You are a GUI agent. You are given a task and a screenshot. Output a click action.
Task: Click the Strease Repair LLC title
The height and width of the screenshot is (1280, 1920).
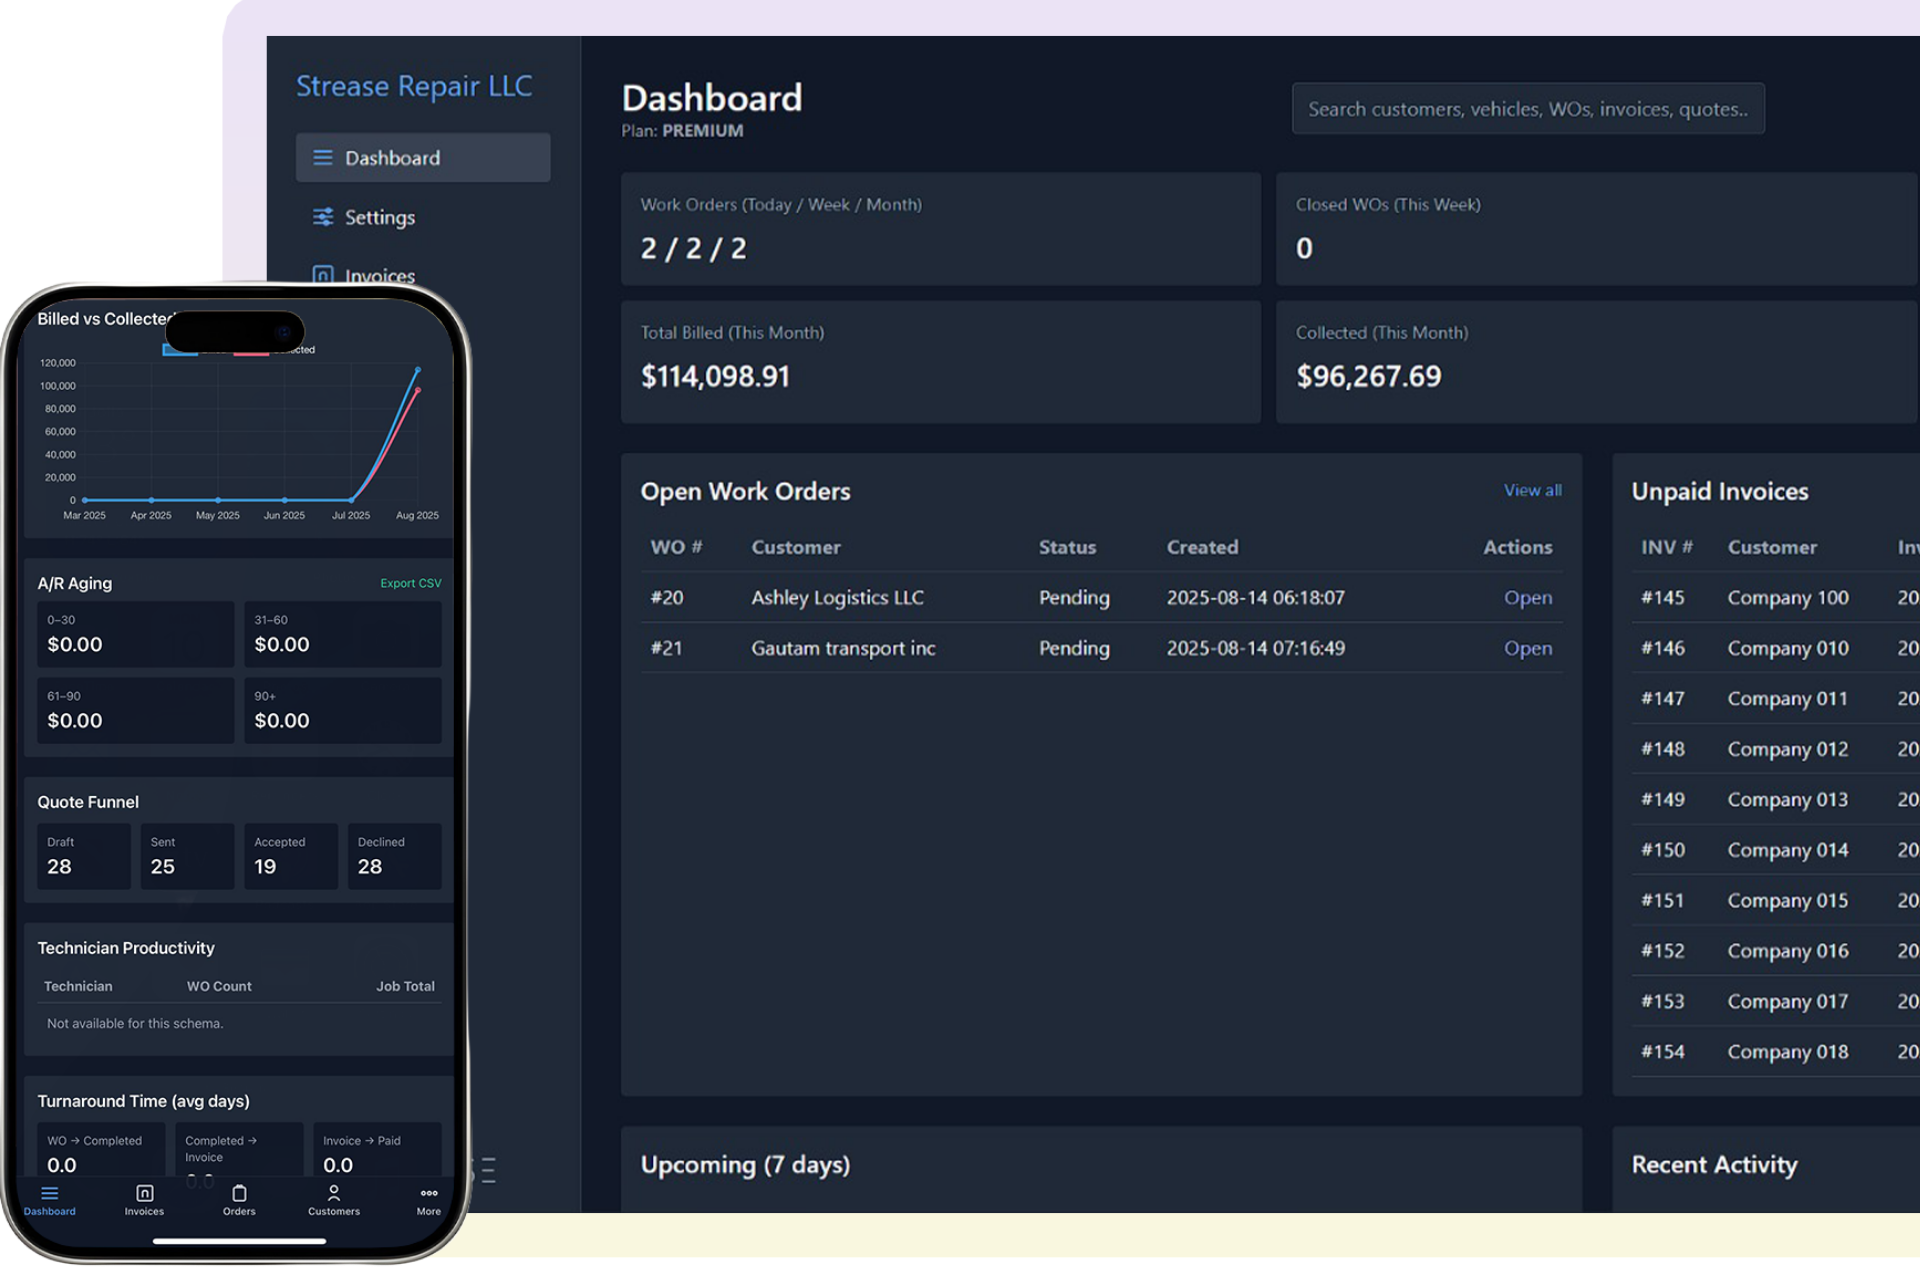pos(413,86)
